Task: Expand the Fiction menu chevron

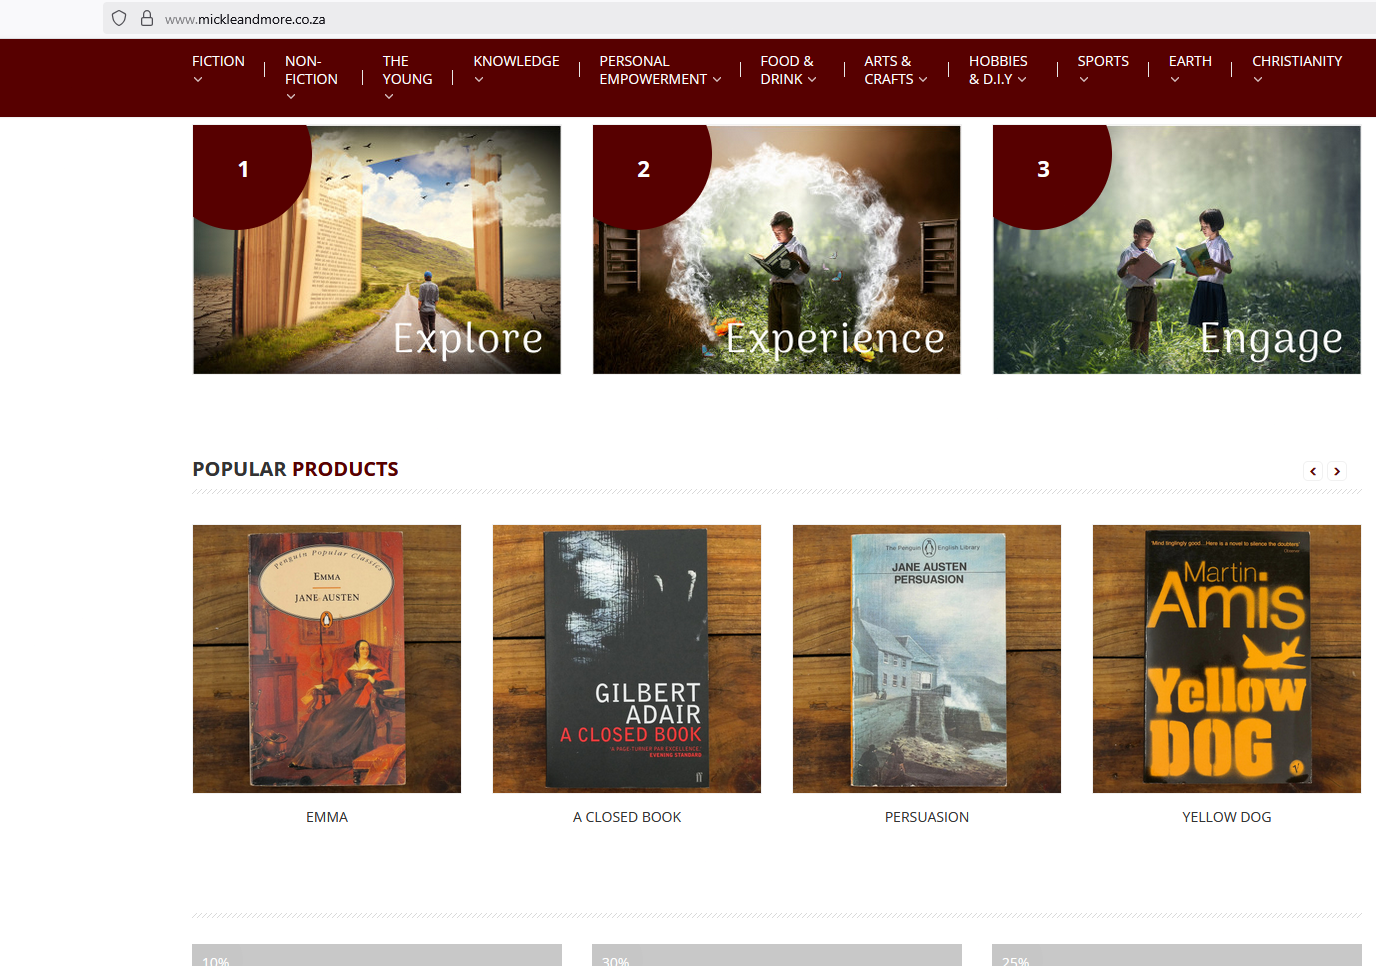Action: (x=198, y=80)
